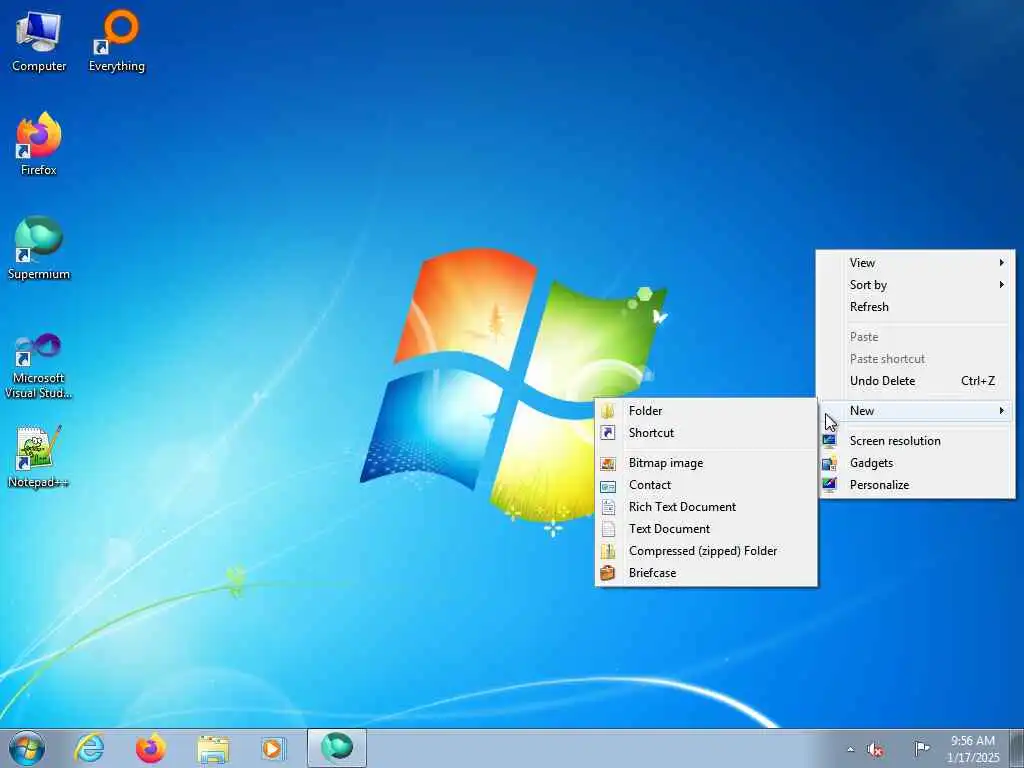Select the Everything desktop shortcut
The width and height of the screenshot is (1024, 768).
pos(117,42)
